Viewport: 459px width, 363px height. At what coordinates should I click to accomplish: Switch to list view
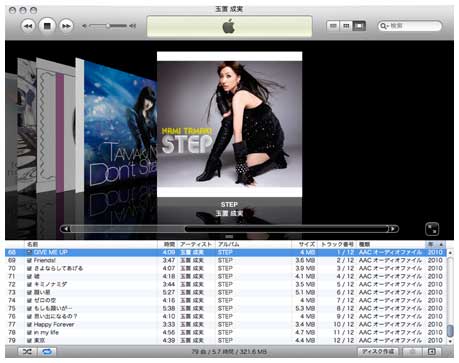(x=333, y=26)
